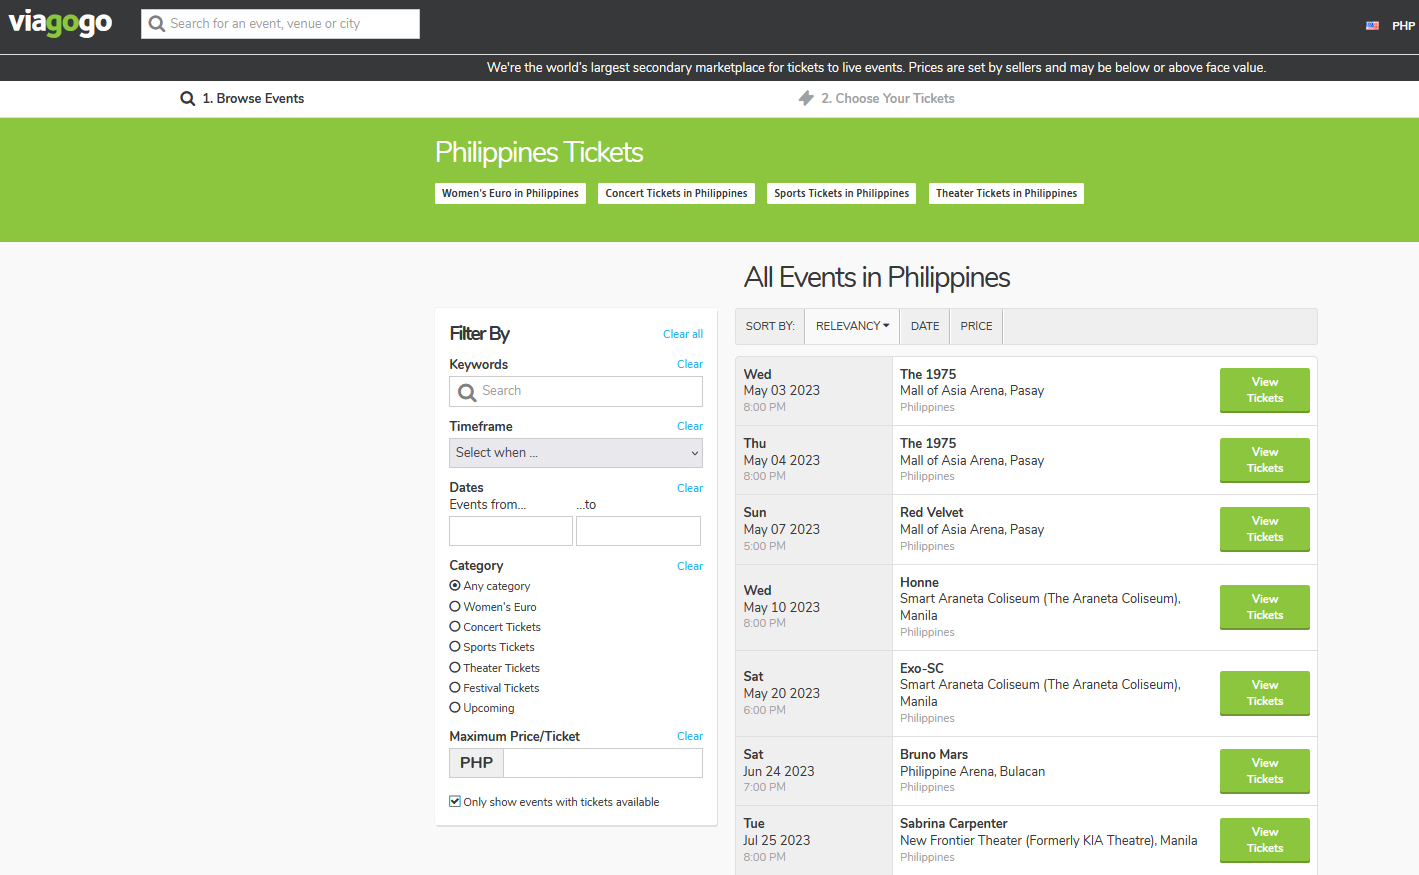Image resolution: width=1419 pixels, height=875 pixels.
Task: Open the Timeframe 'Select when' dropdown
Action: (575, 453)
